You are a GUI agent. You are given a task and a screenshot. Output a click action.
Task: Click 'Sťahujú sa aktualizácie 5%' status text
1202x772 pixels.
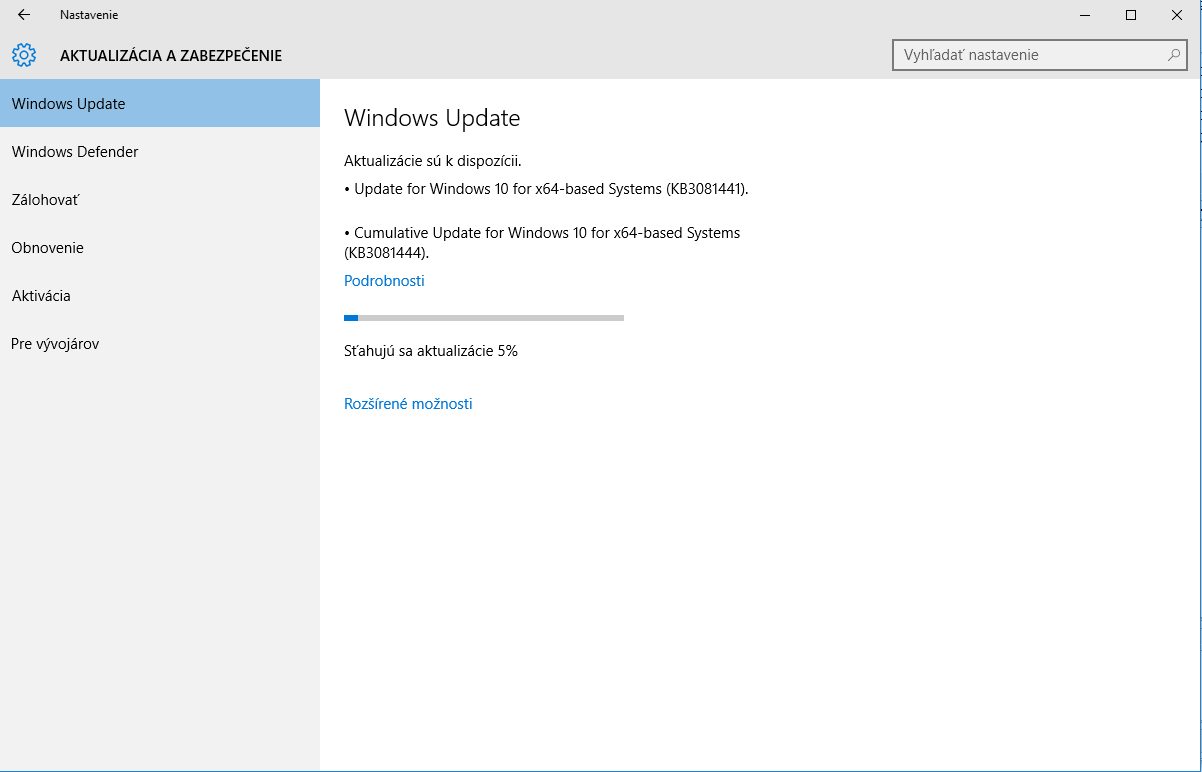pyautogui.click(x=431, y=351)
